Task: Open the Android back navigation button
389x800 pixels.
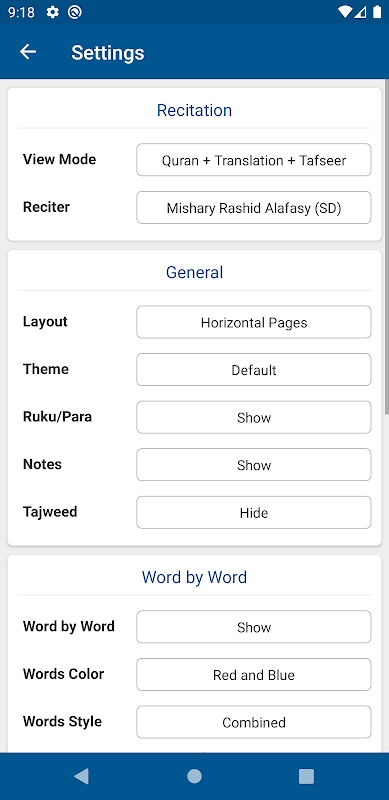Action: coord(81,776)
